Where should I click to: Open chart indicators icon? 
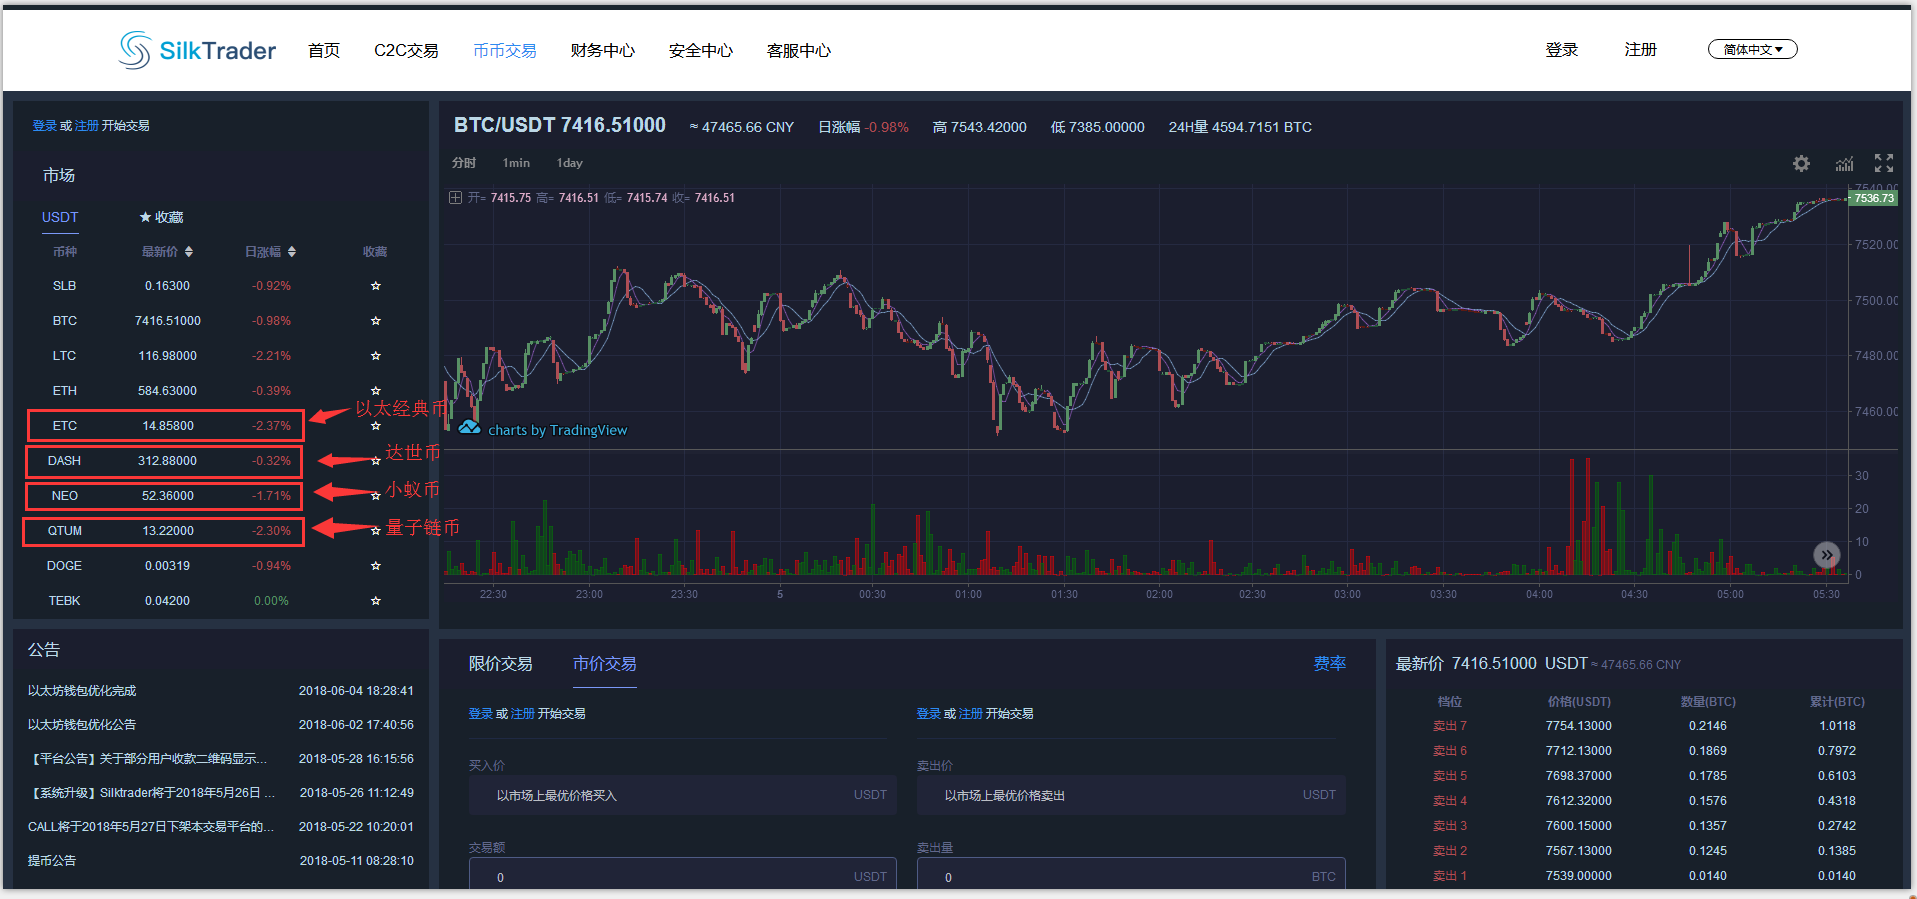(x=1844, y=163)
